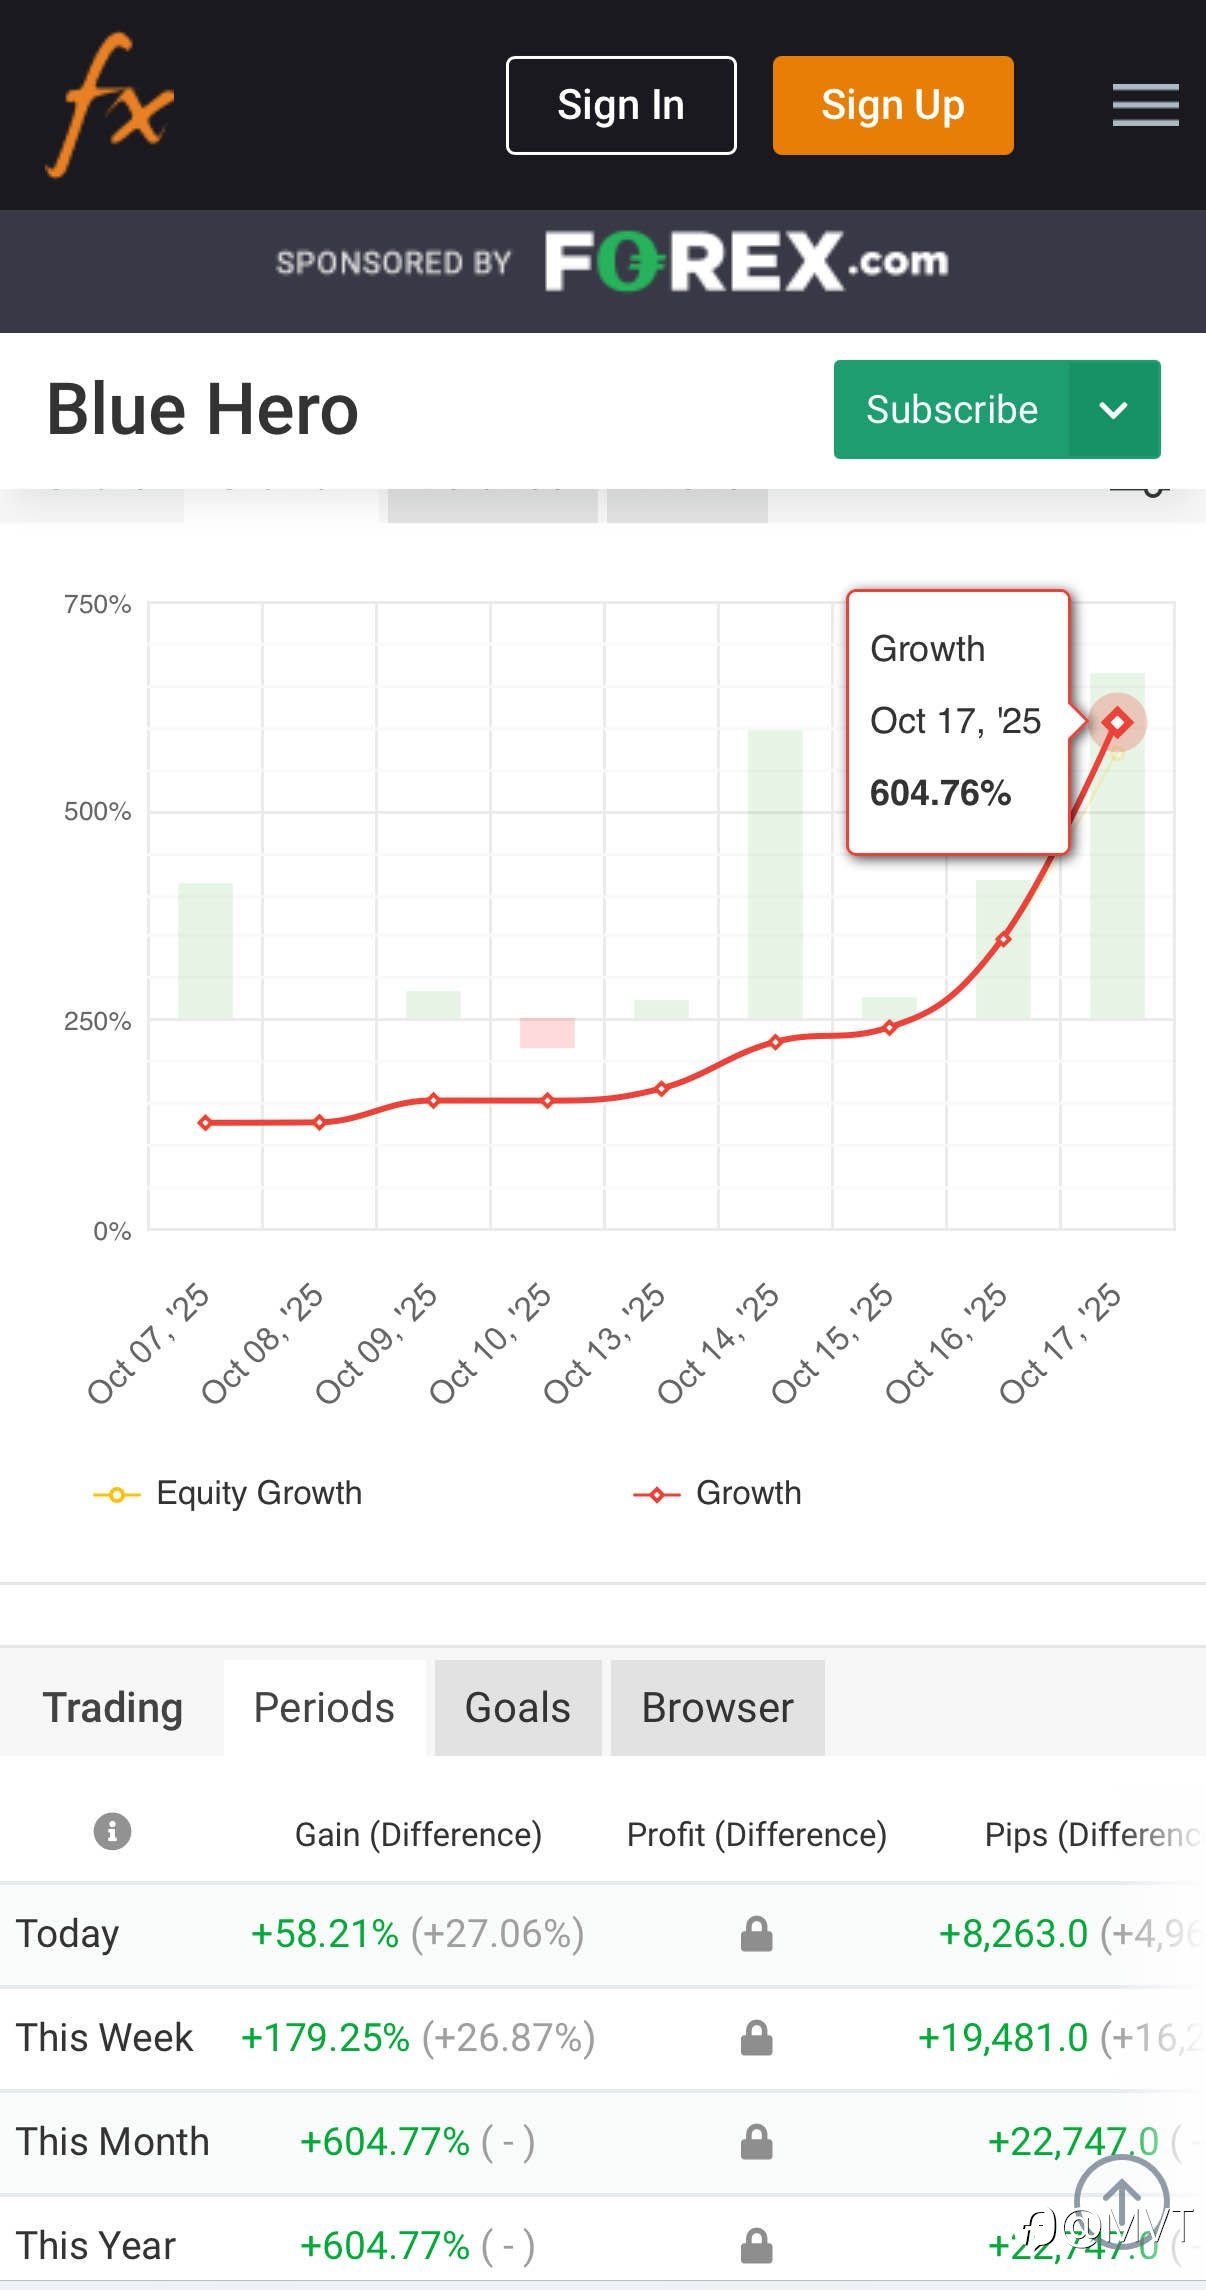Click the fx Myfxbook logo

(x=110, y=104)
